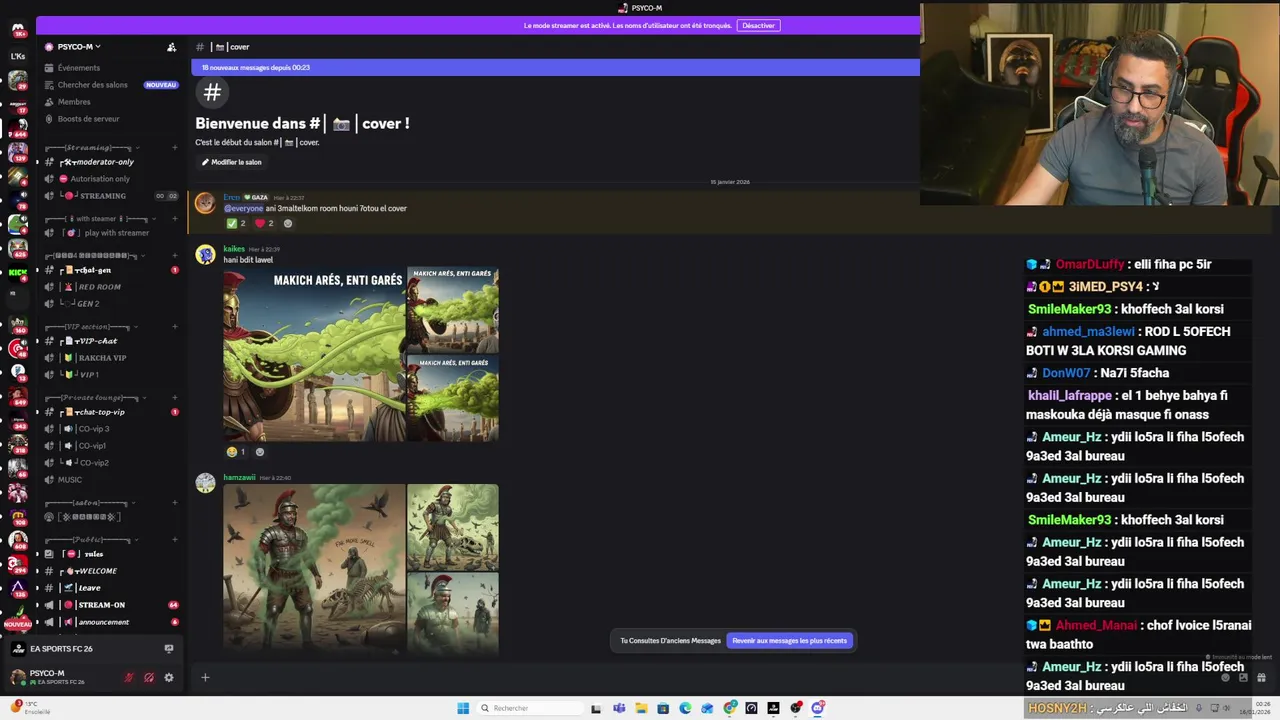The image size is (1280, 720).
Task: Add channel to Streaming category
Action: point(175,147)
